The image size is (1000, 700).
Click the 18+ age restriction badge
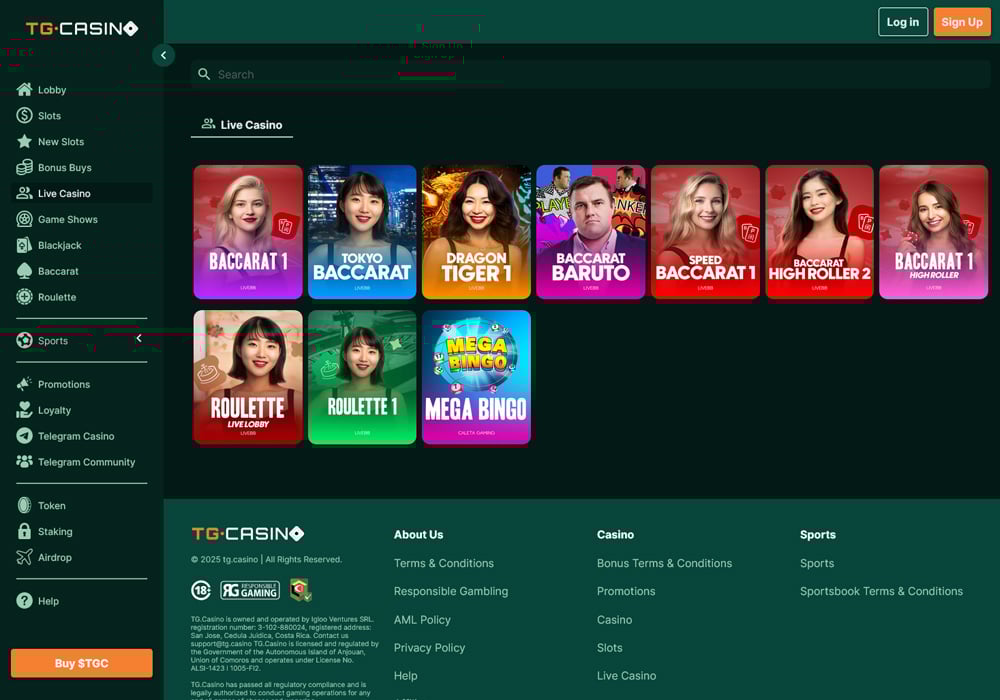pos(201,590)
